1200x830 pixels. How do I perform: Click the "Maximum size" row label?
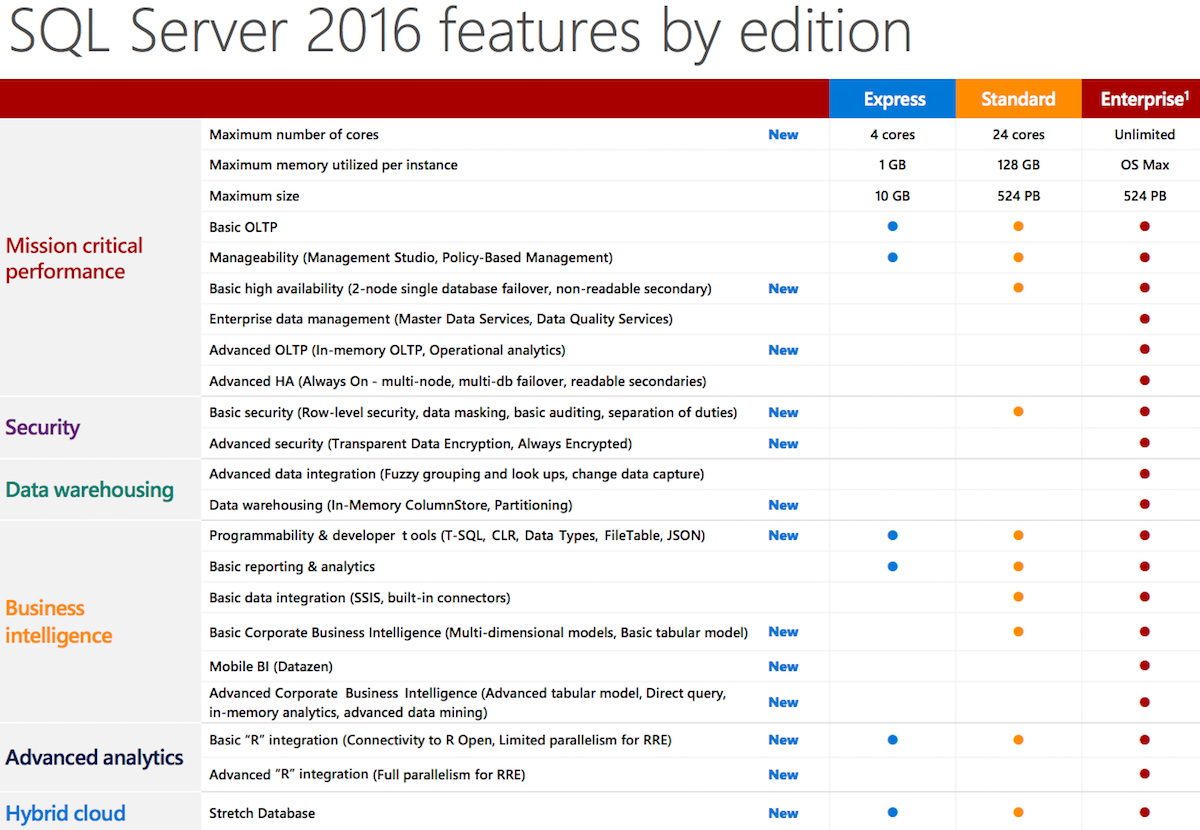click(x=254, y=196)
